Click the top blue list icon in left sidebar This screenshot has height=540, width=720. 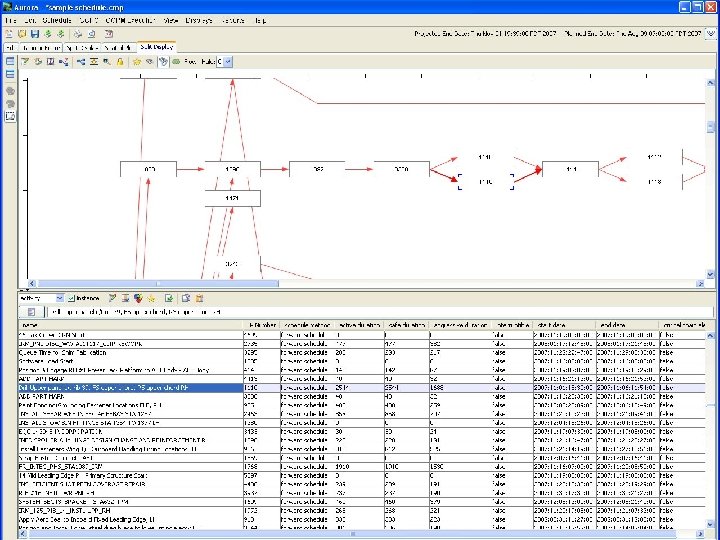pyautogui.click(x=10, y=62)
